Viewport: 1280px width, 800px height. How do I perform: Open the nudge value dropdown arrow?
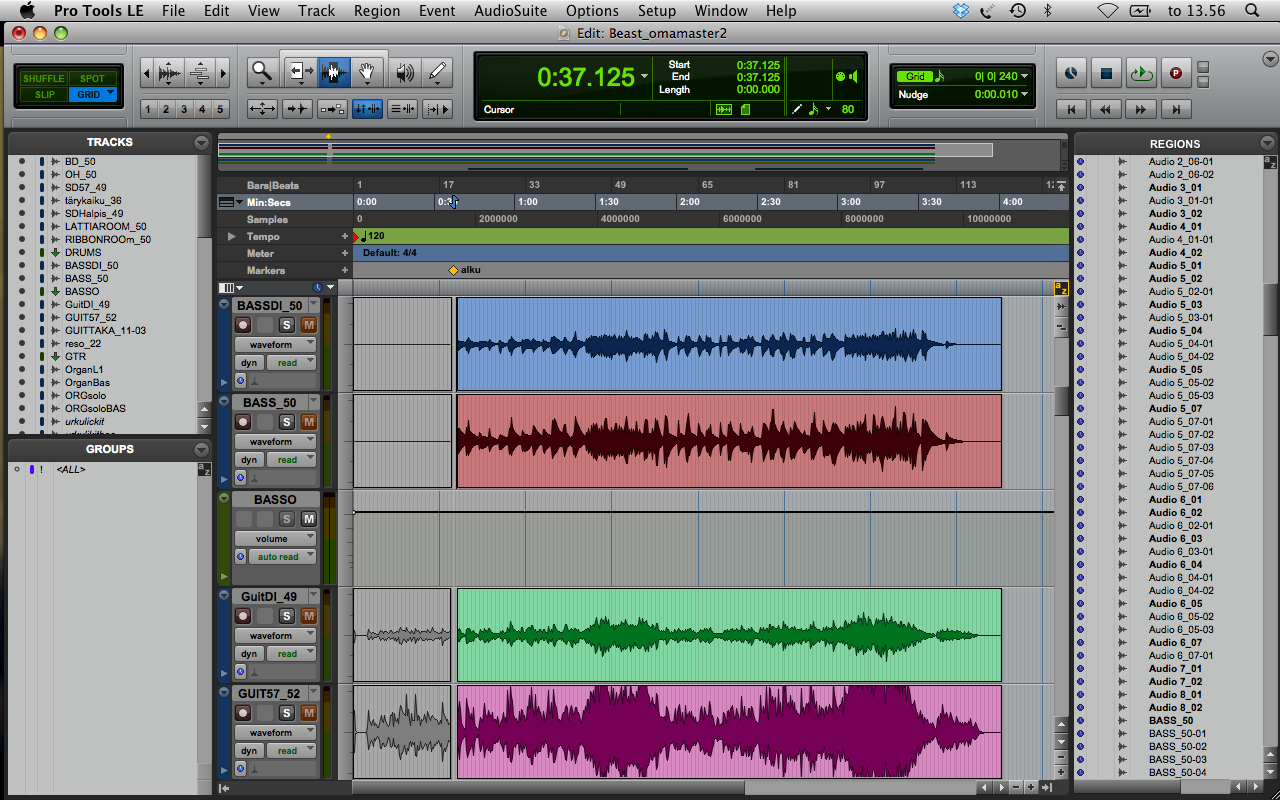(1025, 95)
